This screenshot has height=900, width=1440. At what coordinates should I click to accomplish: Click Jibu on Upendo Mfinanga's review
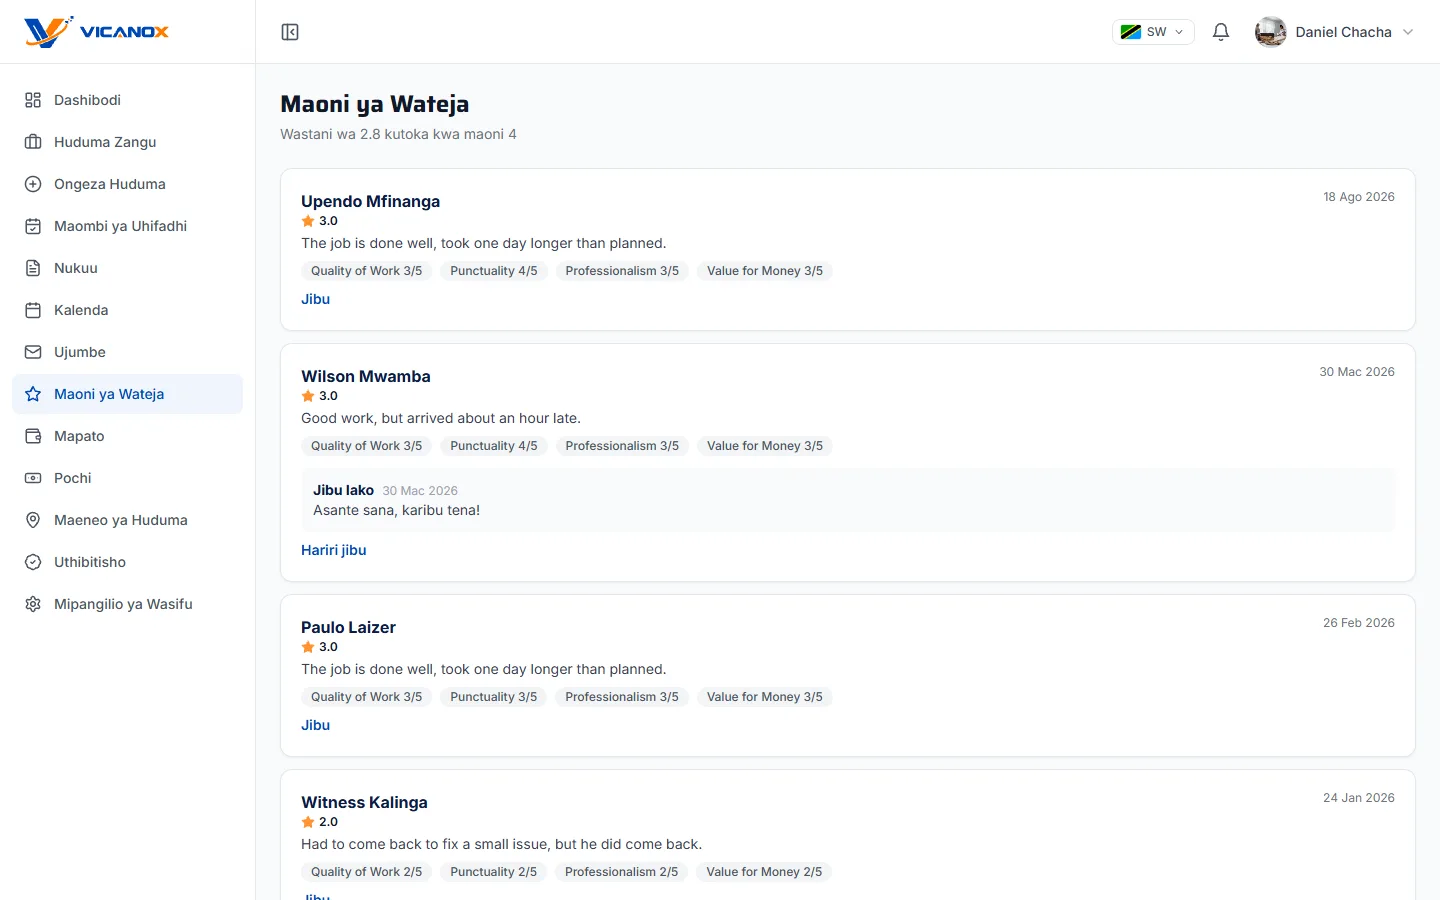[x=315, y=299]
